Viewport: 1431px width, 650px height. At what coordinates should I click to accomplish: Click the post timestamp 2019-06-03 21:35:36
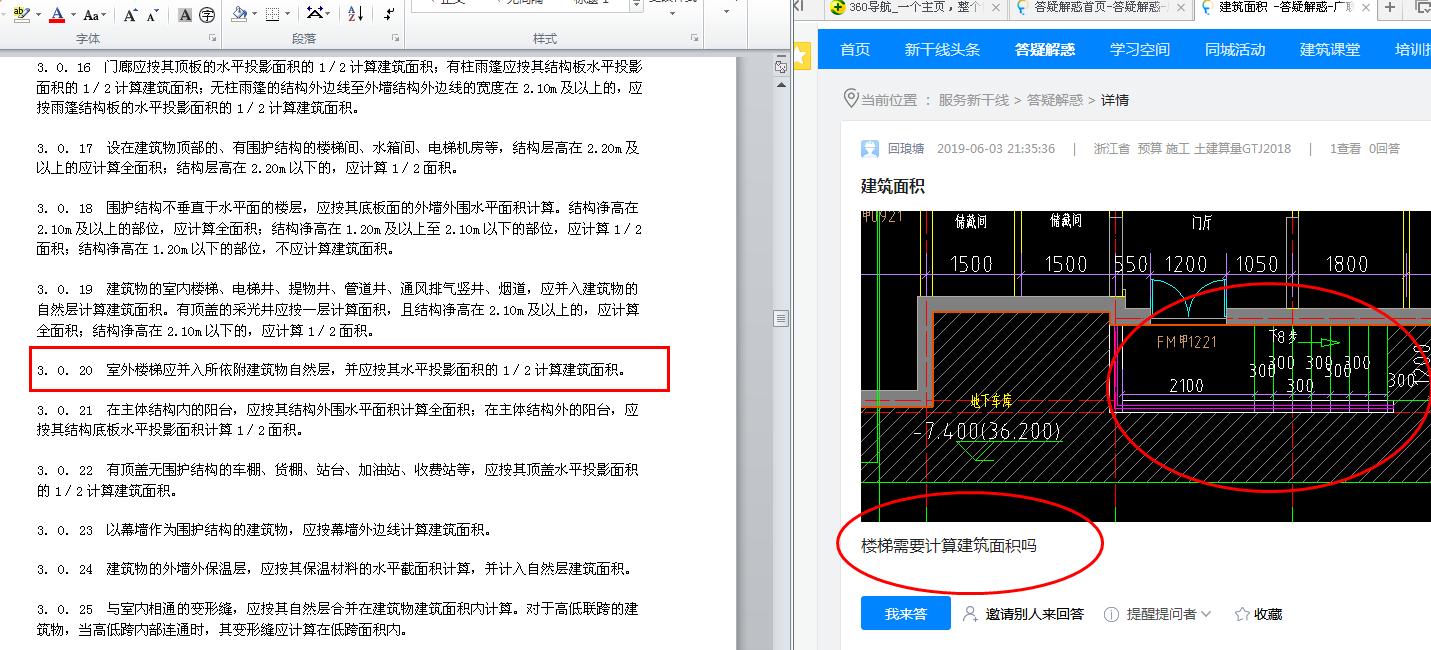tap(996, 148)
